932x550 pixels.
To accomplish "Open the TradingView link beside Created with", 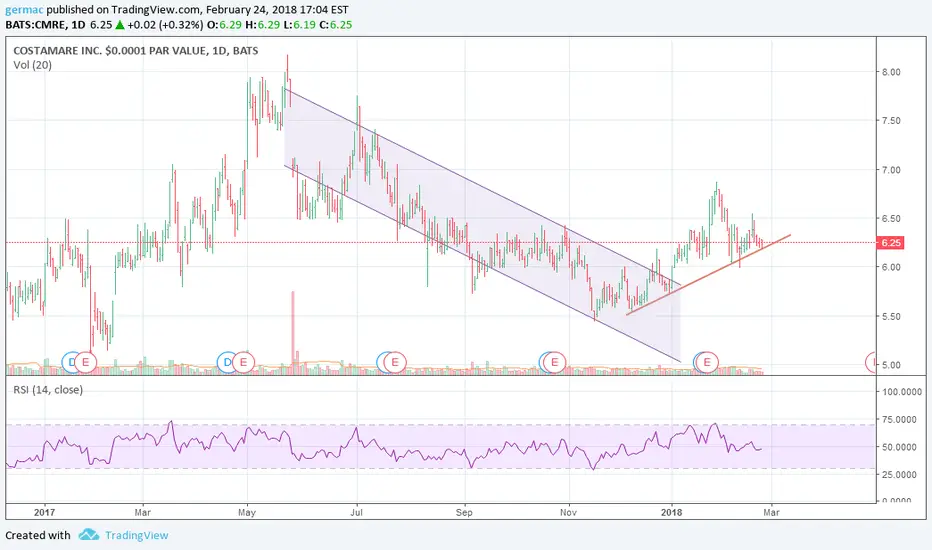I will click(137, 535).
